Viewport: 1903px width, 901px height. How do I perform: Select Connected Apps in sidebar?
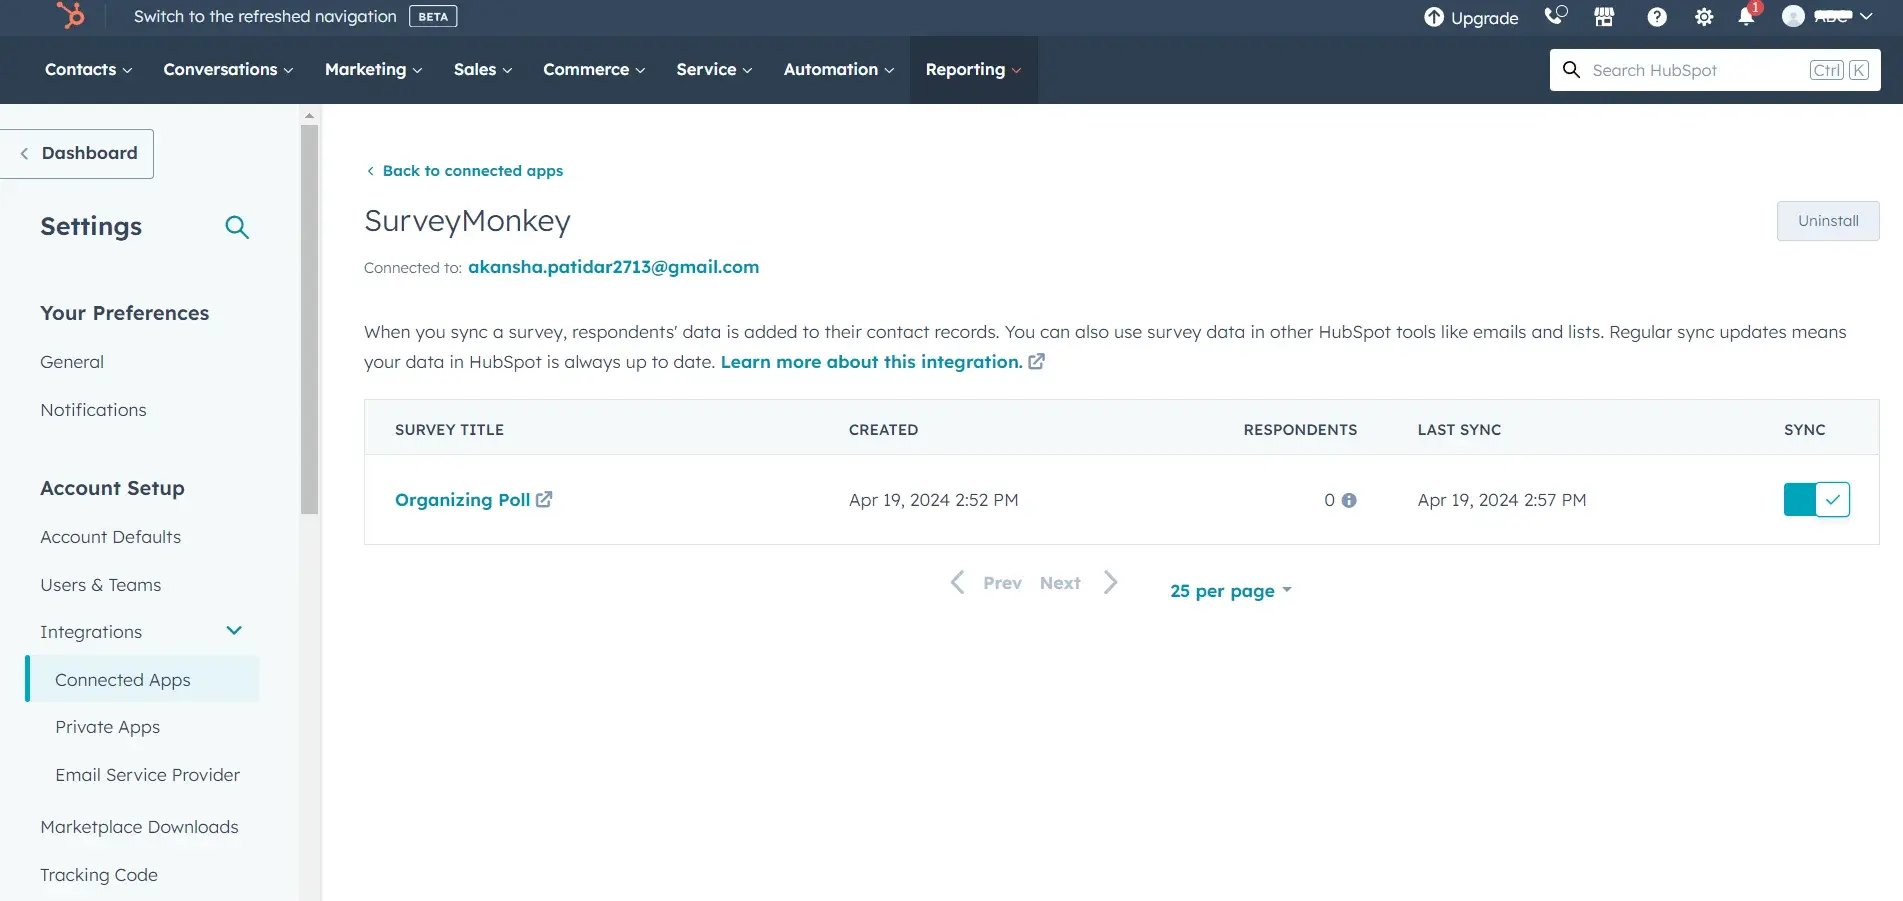click(x=142, y=679)
